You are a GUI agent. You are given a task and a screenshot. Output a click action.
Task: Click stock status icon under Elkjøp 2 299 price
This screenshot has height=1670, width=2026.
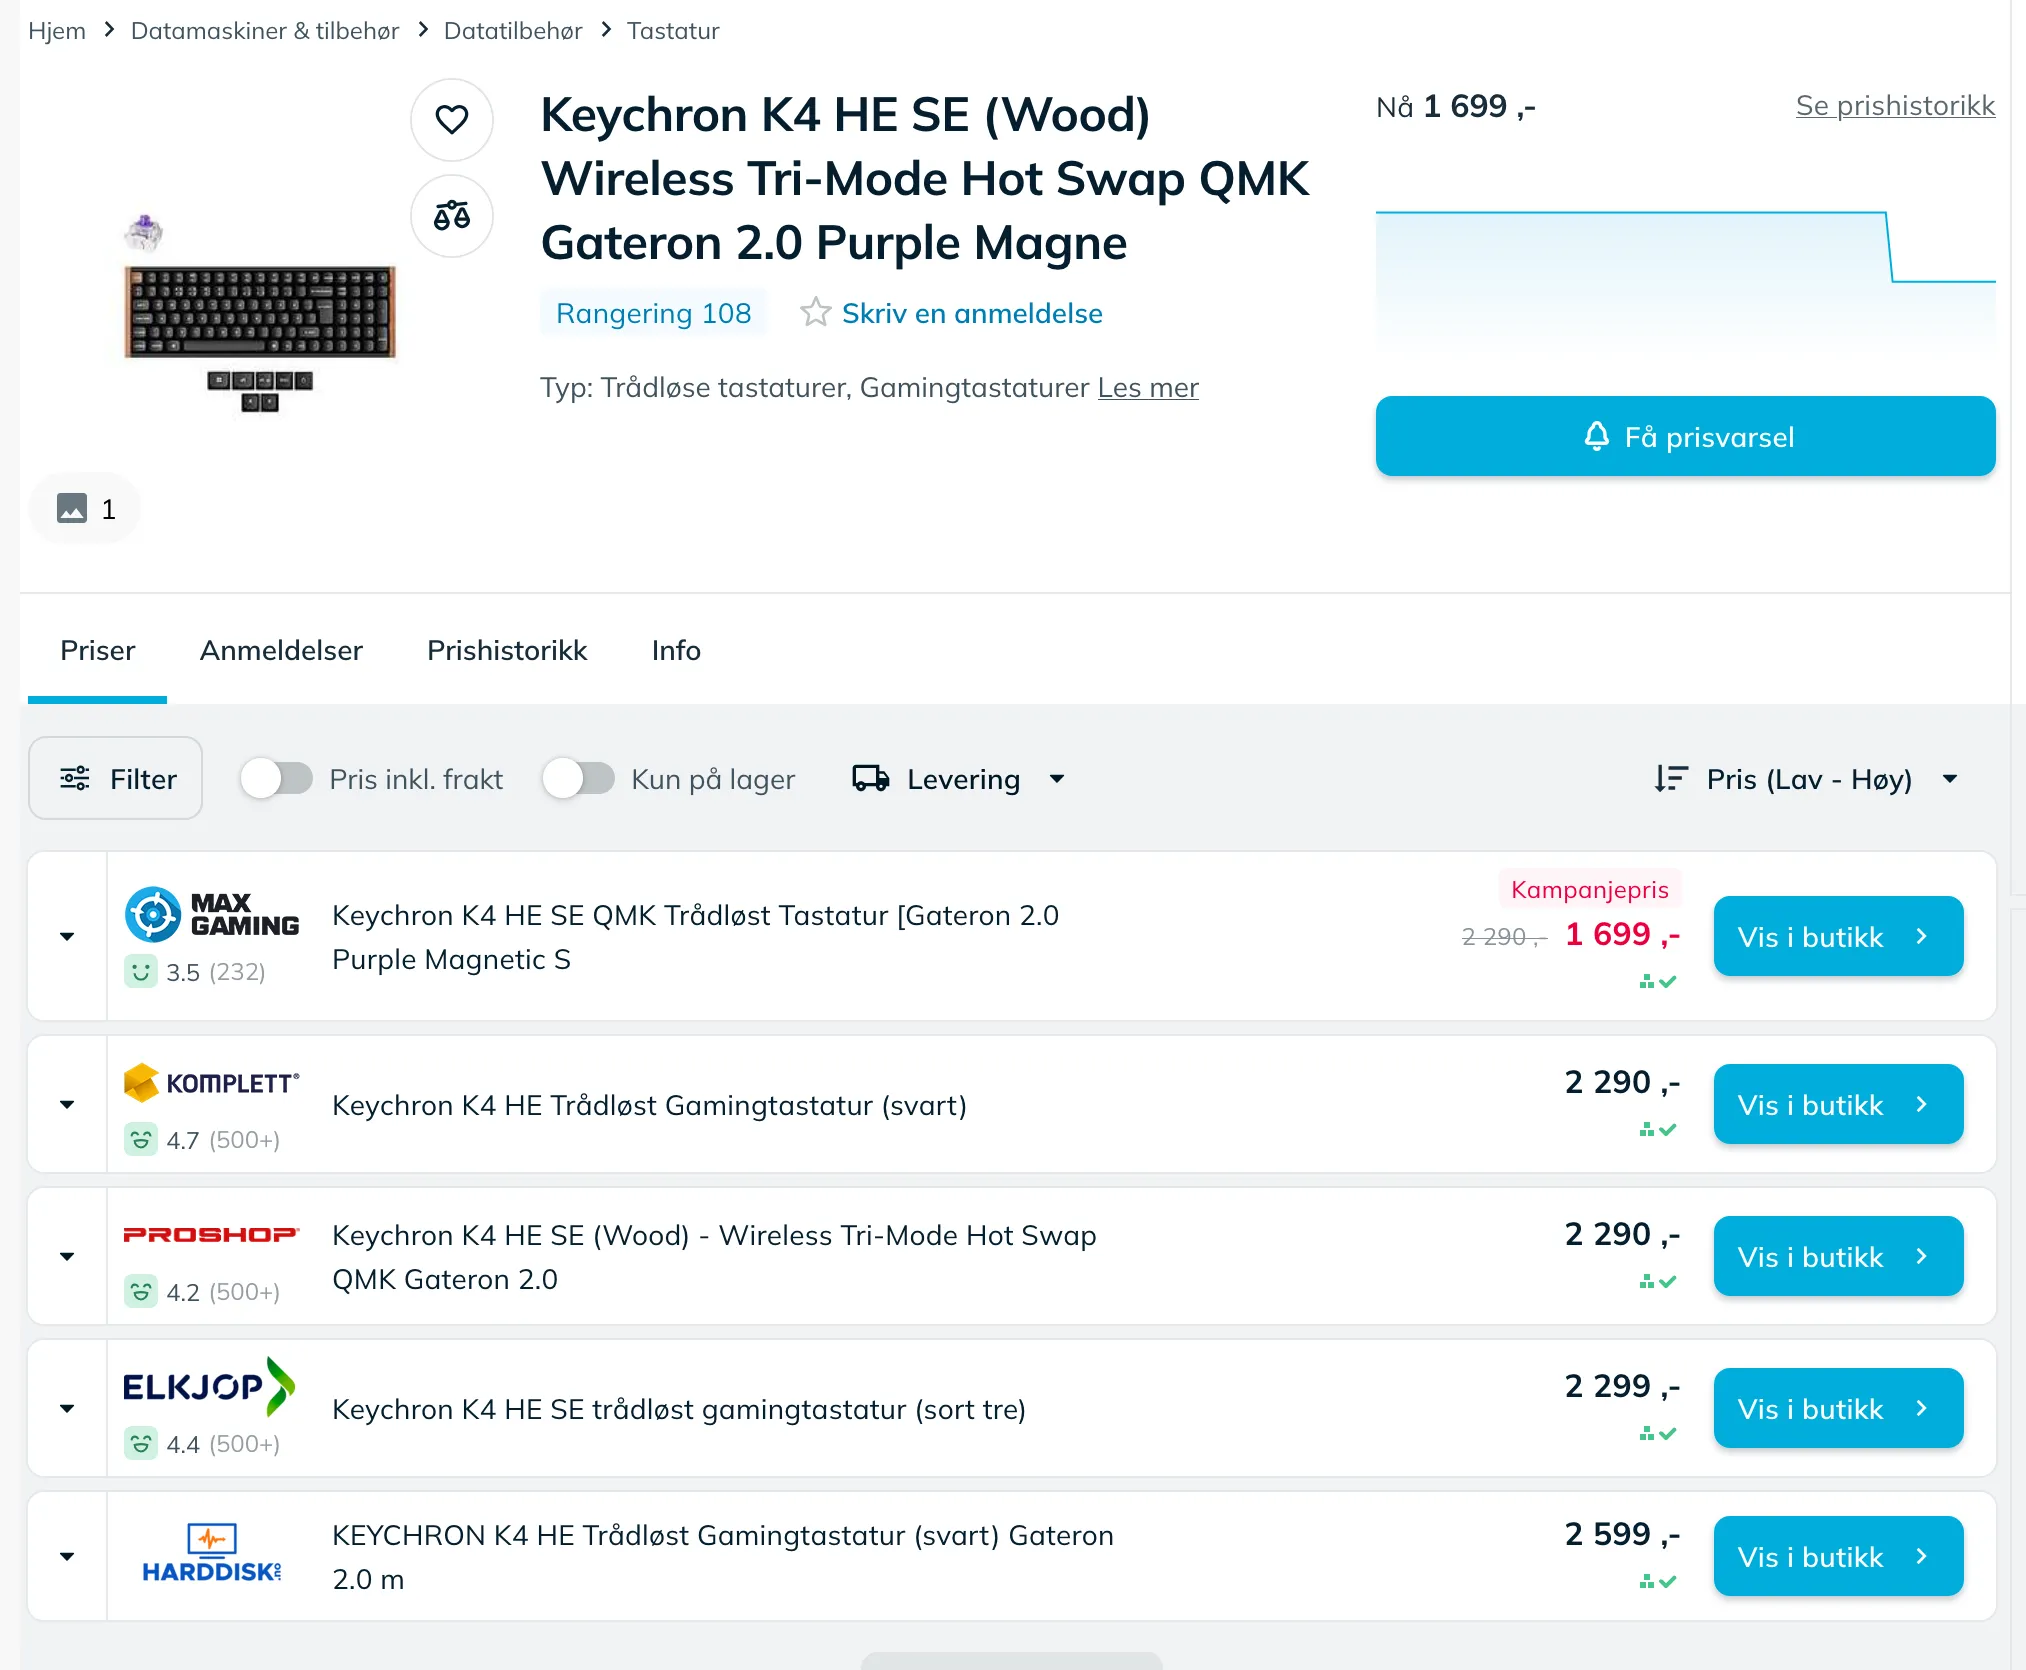point(1658,1434)
